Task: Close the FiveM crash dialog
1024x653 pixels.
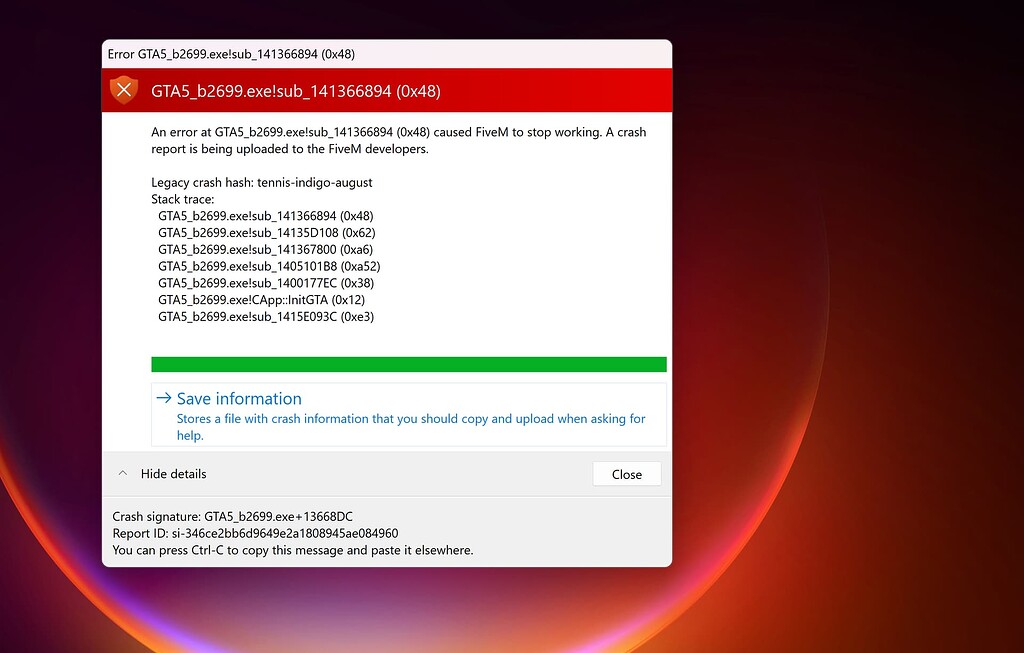Action: tap(626, 474)
